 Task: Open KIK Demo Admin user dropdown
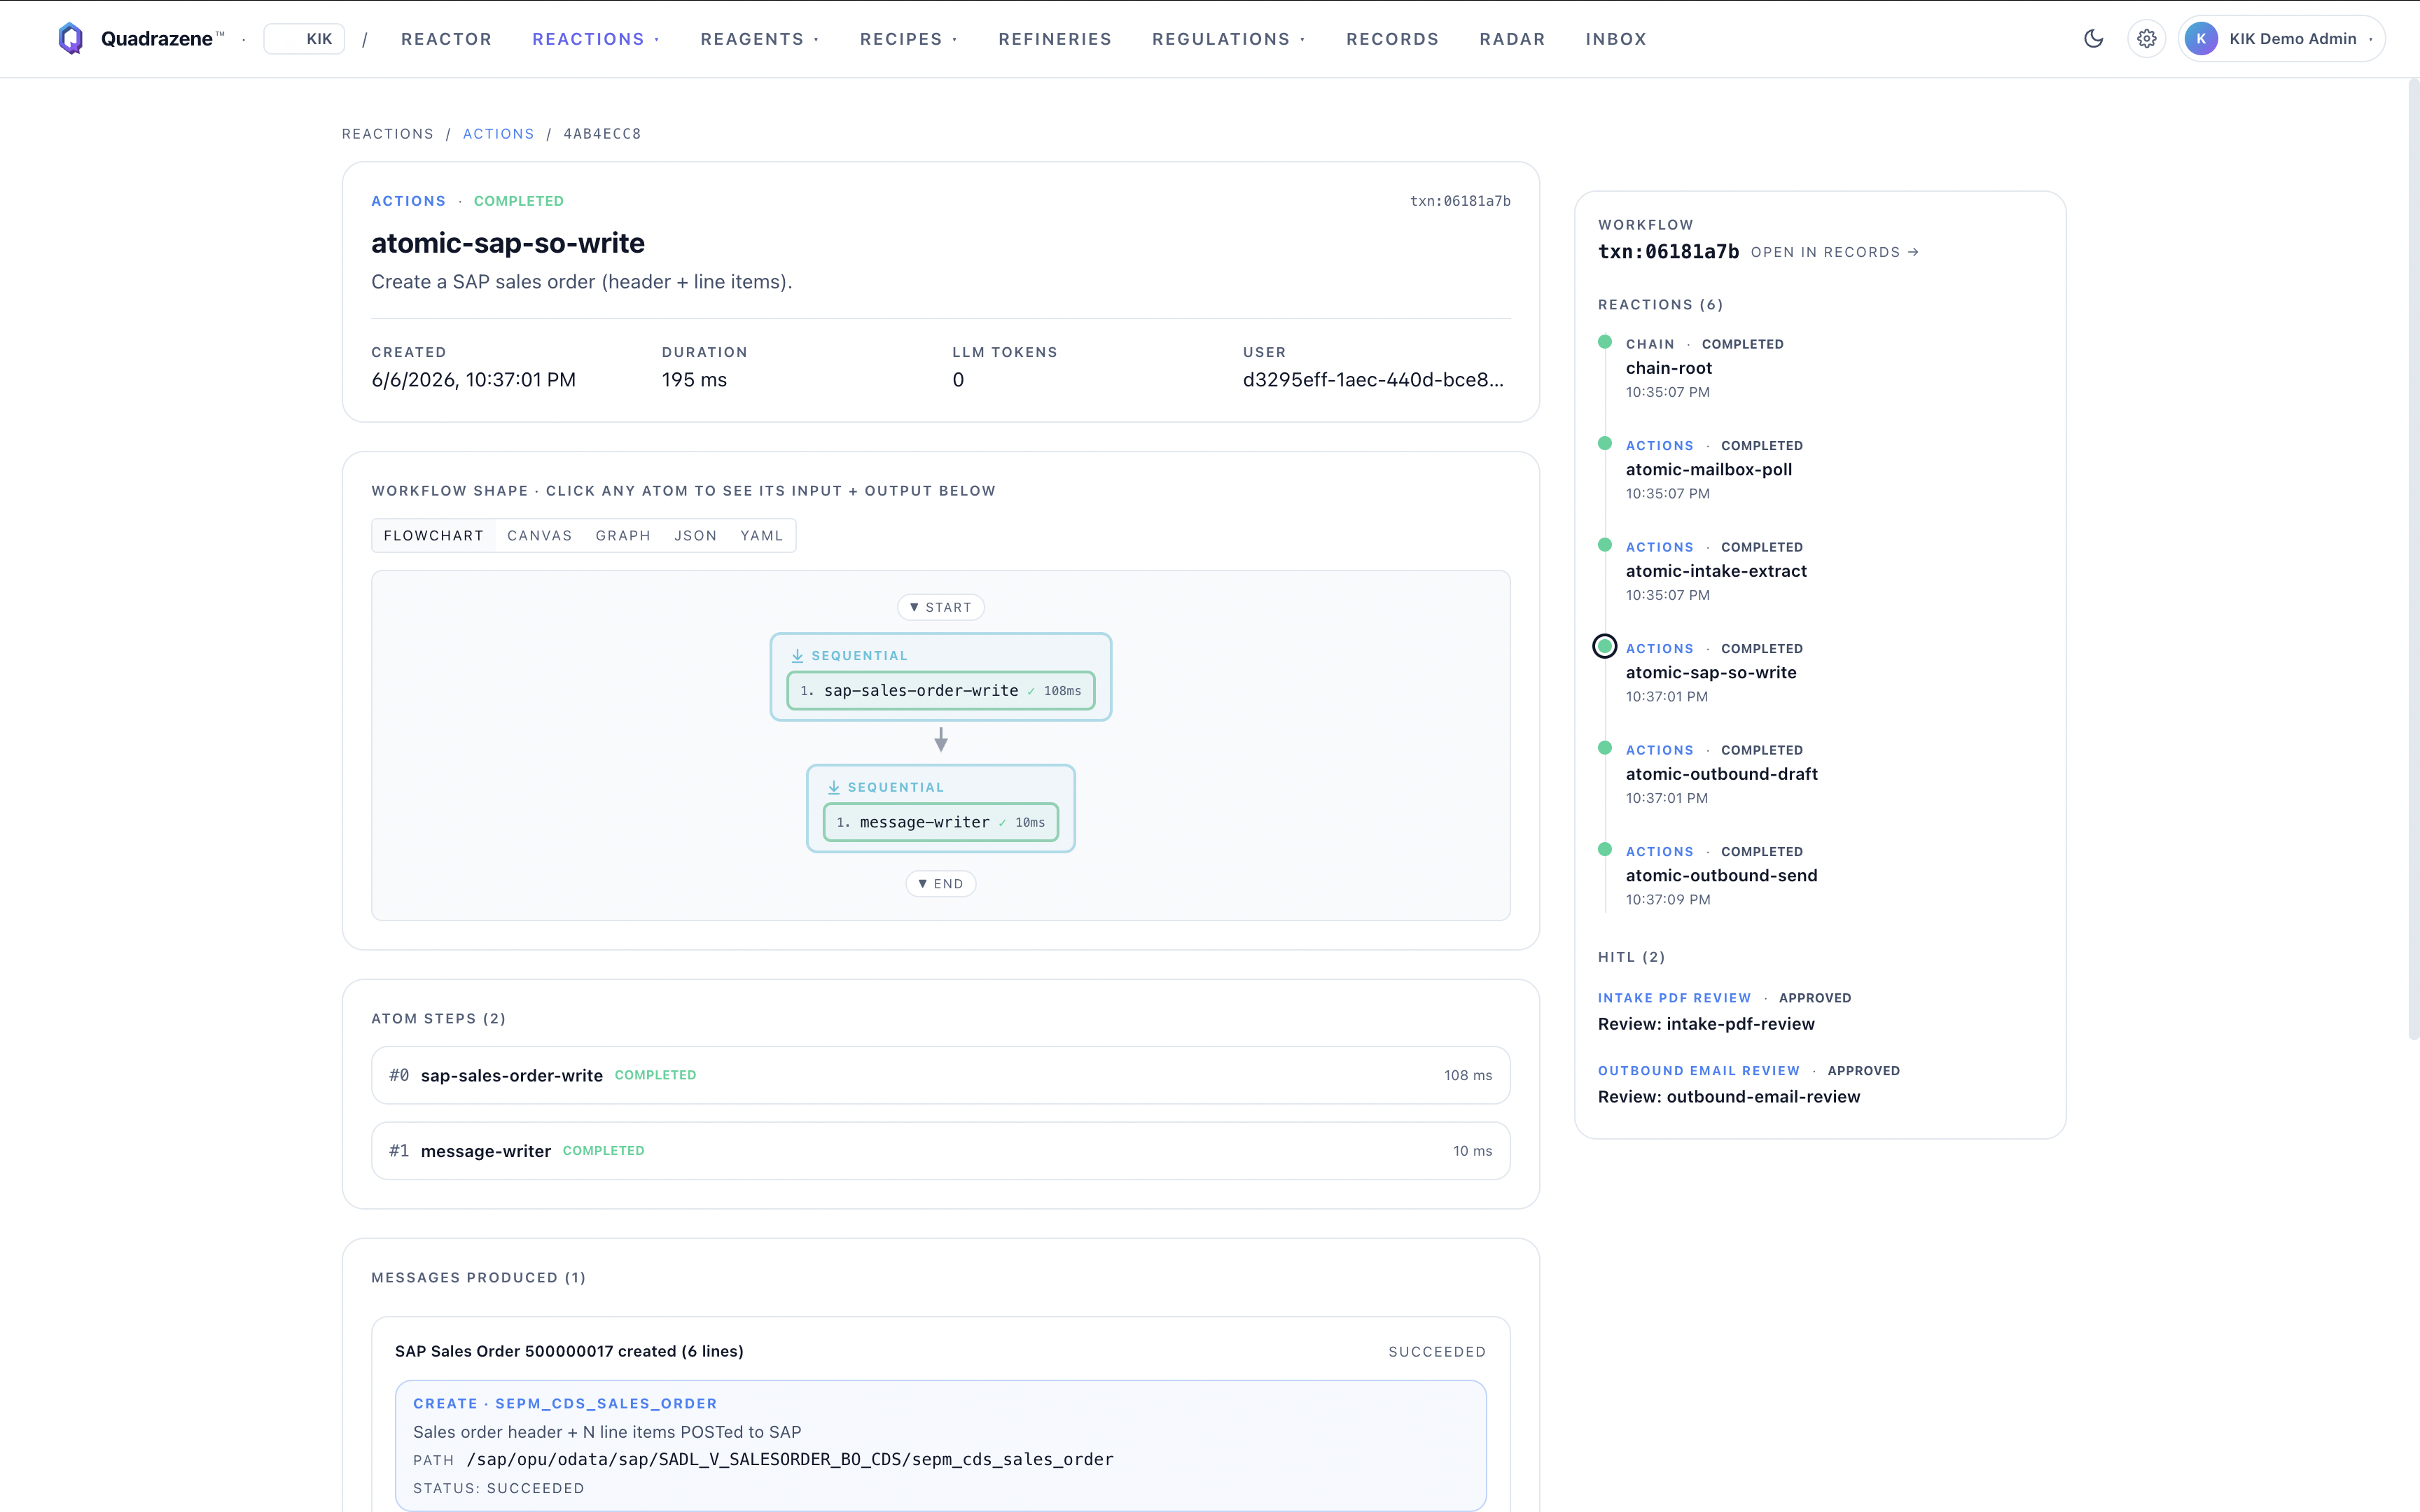point(2282,39)
